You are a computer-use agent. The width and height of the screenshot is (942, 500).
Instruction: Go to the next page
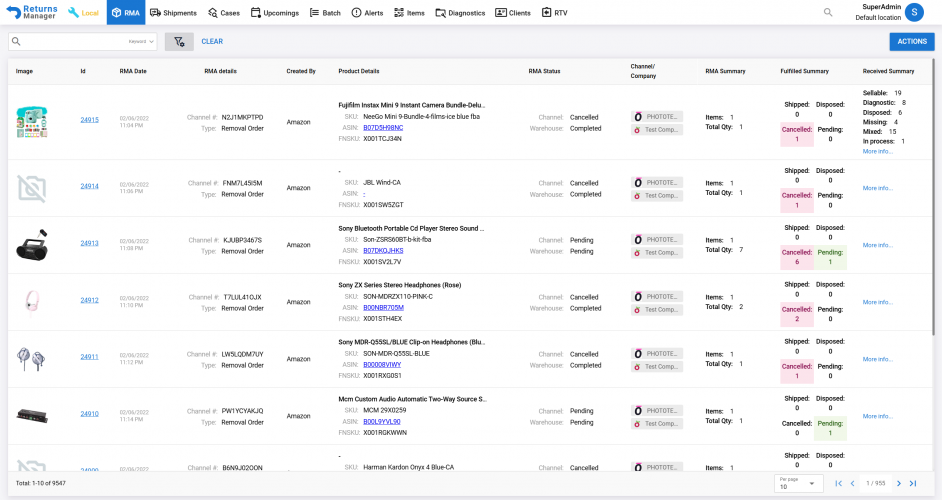(x=899, y=484)
